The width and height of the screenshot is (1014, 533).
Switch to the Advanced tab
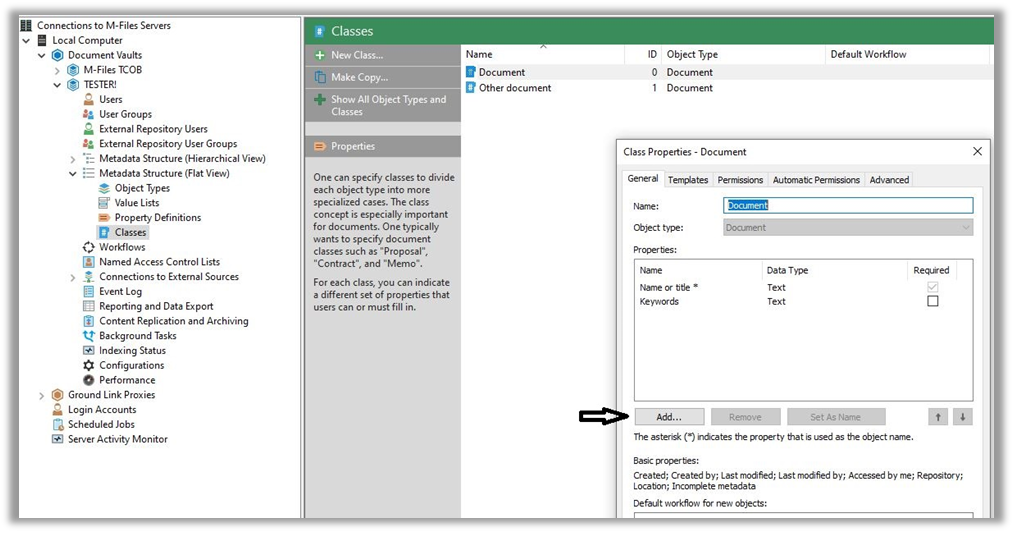[889, 180]
